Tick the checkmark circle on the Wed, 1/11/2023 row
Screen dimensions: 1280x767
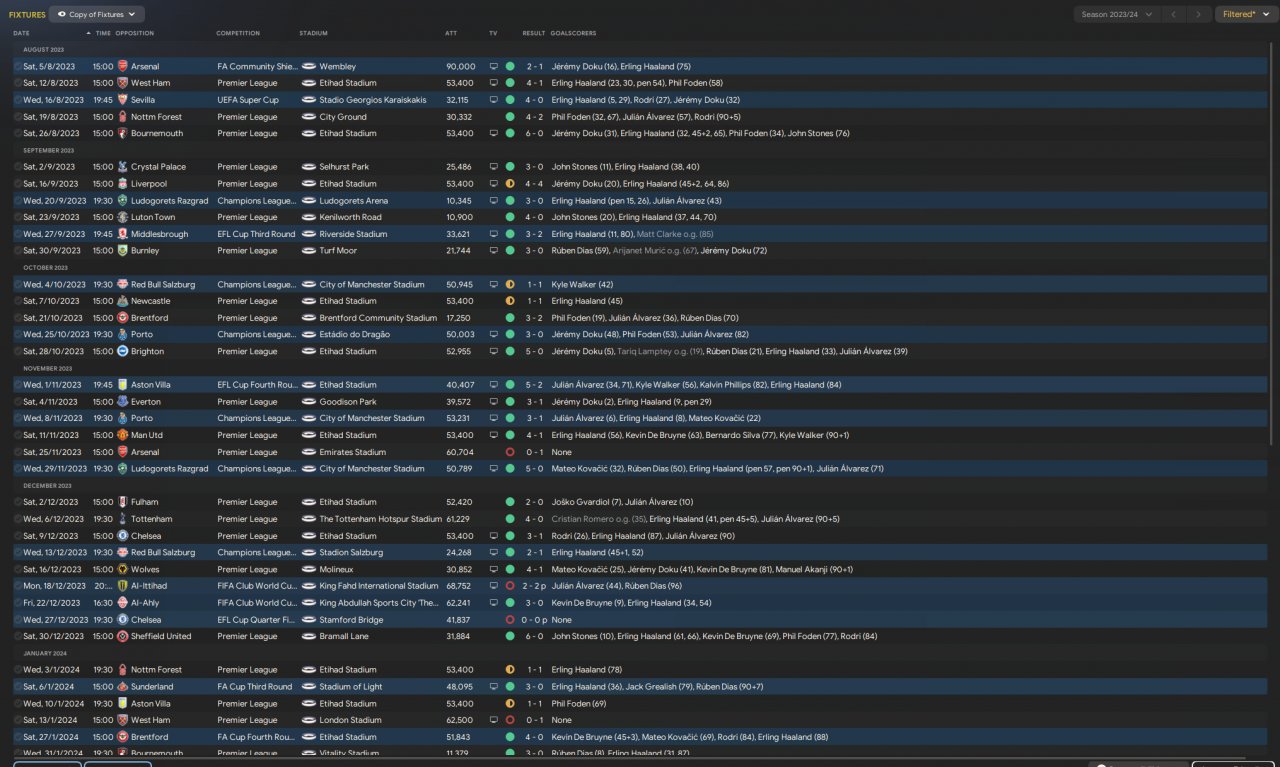click(x=18, y=385)
